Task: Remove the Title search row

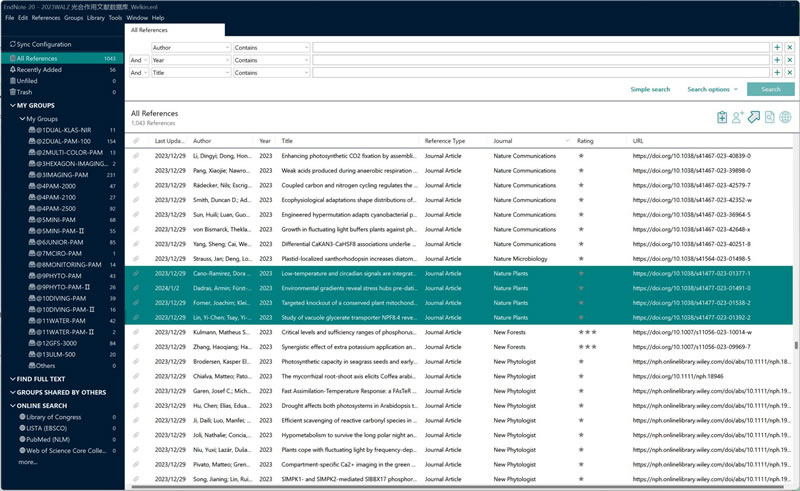Action: pos(789,73)
